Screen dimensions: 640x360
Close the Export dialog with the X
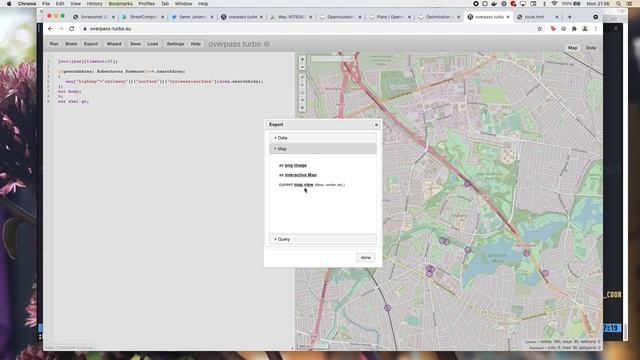(x=376, y=125)
